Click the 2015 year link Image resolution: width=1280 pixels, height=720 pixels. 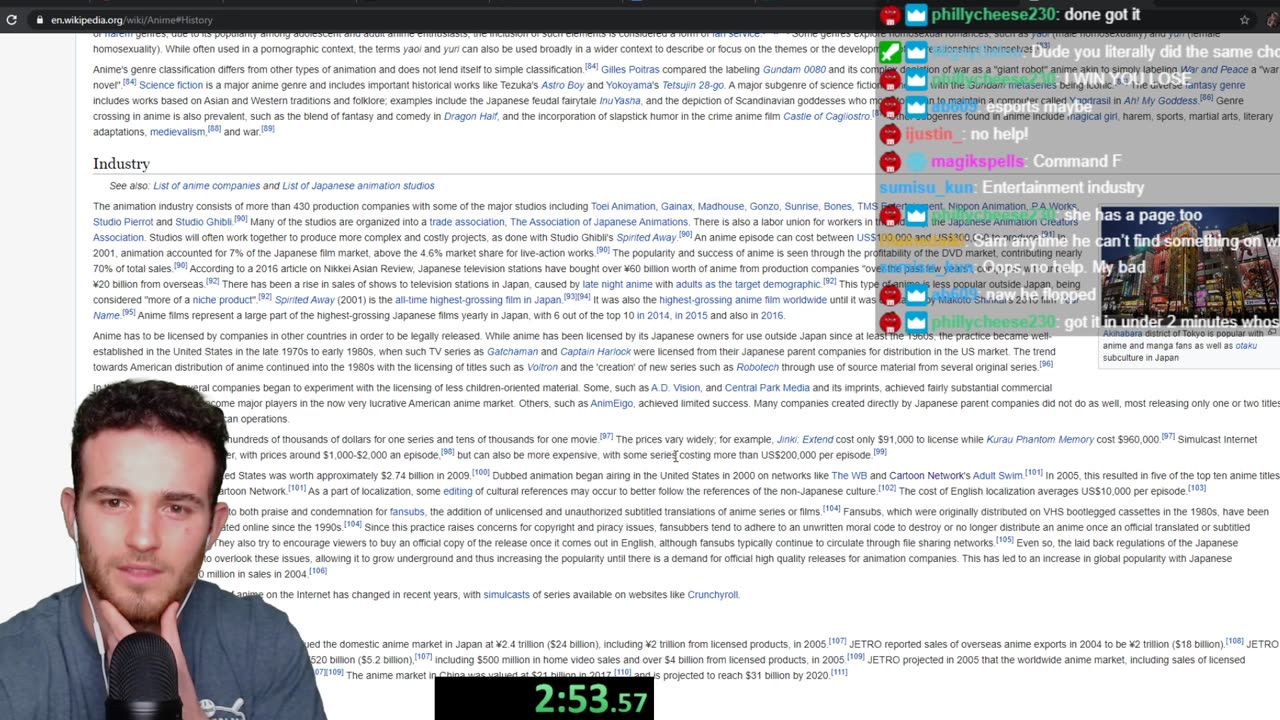[x=690, y=316]
